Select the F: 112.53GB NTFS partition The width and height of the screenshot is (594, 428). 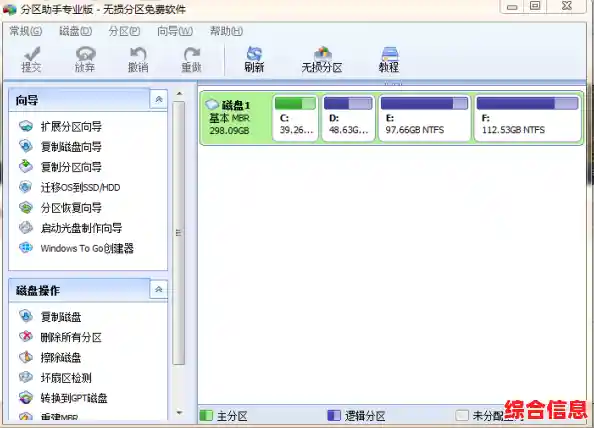click(x=527, y=118)
